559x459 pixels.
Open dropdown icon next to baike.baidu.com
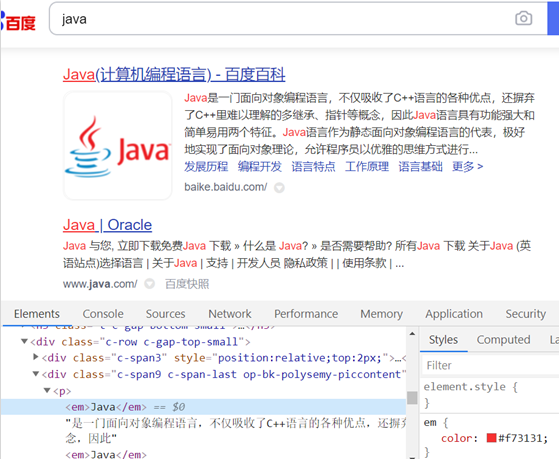pos(279,188)
